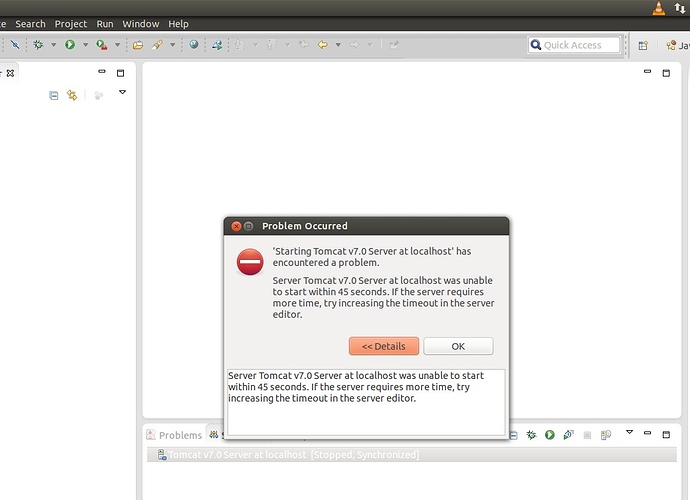Open the Forward navigation history dropdown
This screenshot has width=690, height=500.
370,44
